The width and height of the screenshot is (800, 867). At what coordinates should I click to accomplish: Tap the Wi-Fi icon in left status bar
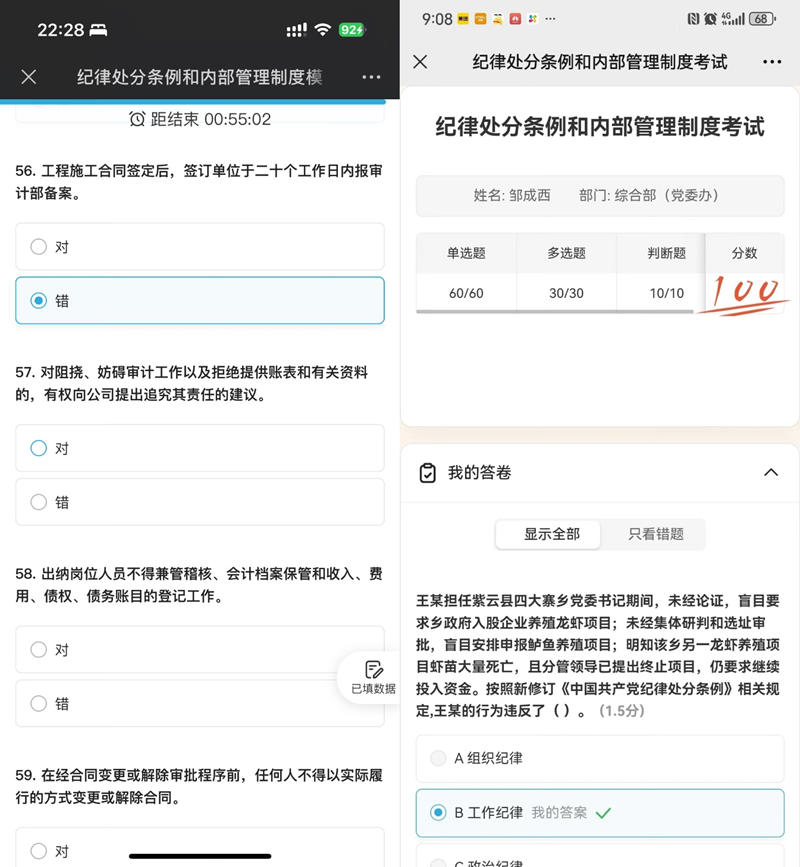tap(322, 29)
